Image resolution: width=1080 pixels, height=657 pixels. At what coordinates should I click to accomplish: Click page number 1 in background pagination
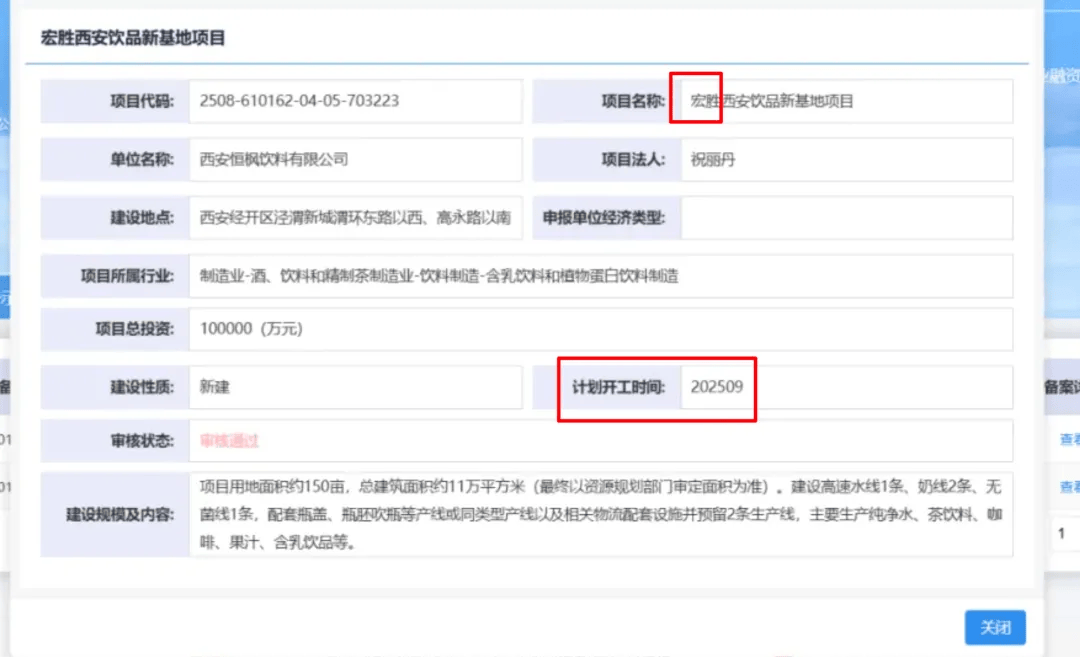pos(1061,534)
